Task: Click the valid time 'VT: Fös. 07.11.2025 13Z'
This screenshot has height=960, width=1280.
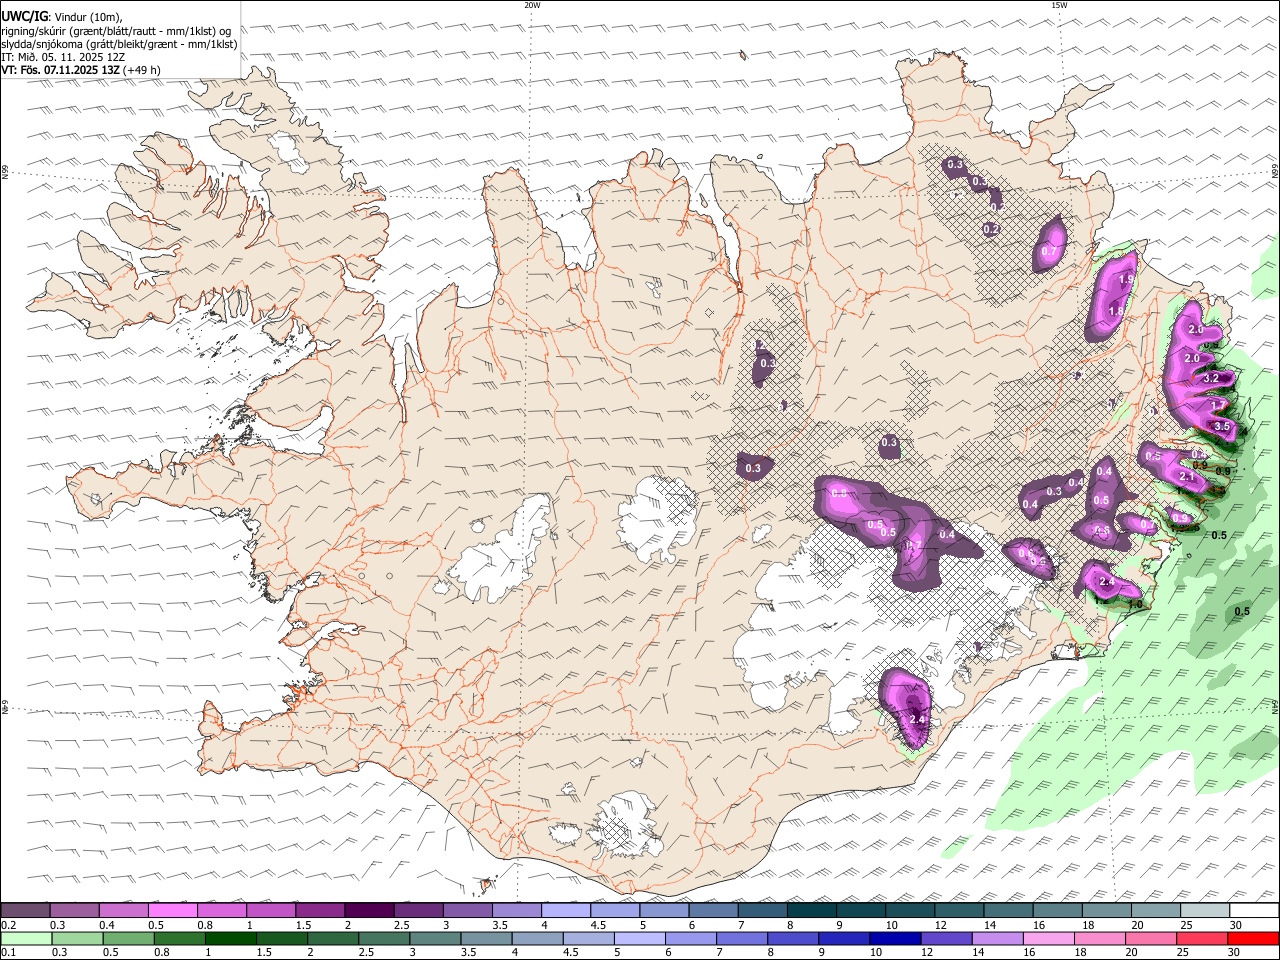Action: 61,70
